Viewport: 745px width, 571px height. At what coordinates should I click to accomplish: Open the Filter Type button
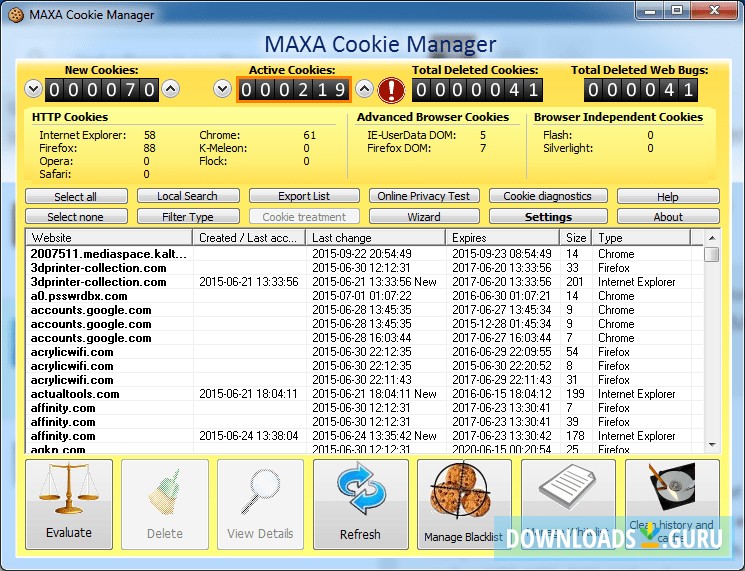(x=188, y=217)
